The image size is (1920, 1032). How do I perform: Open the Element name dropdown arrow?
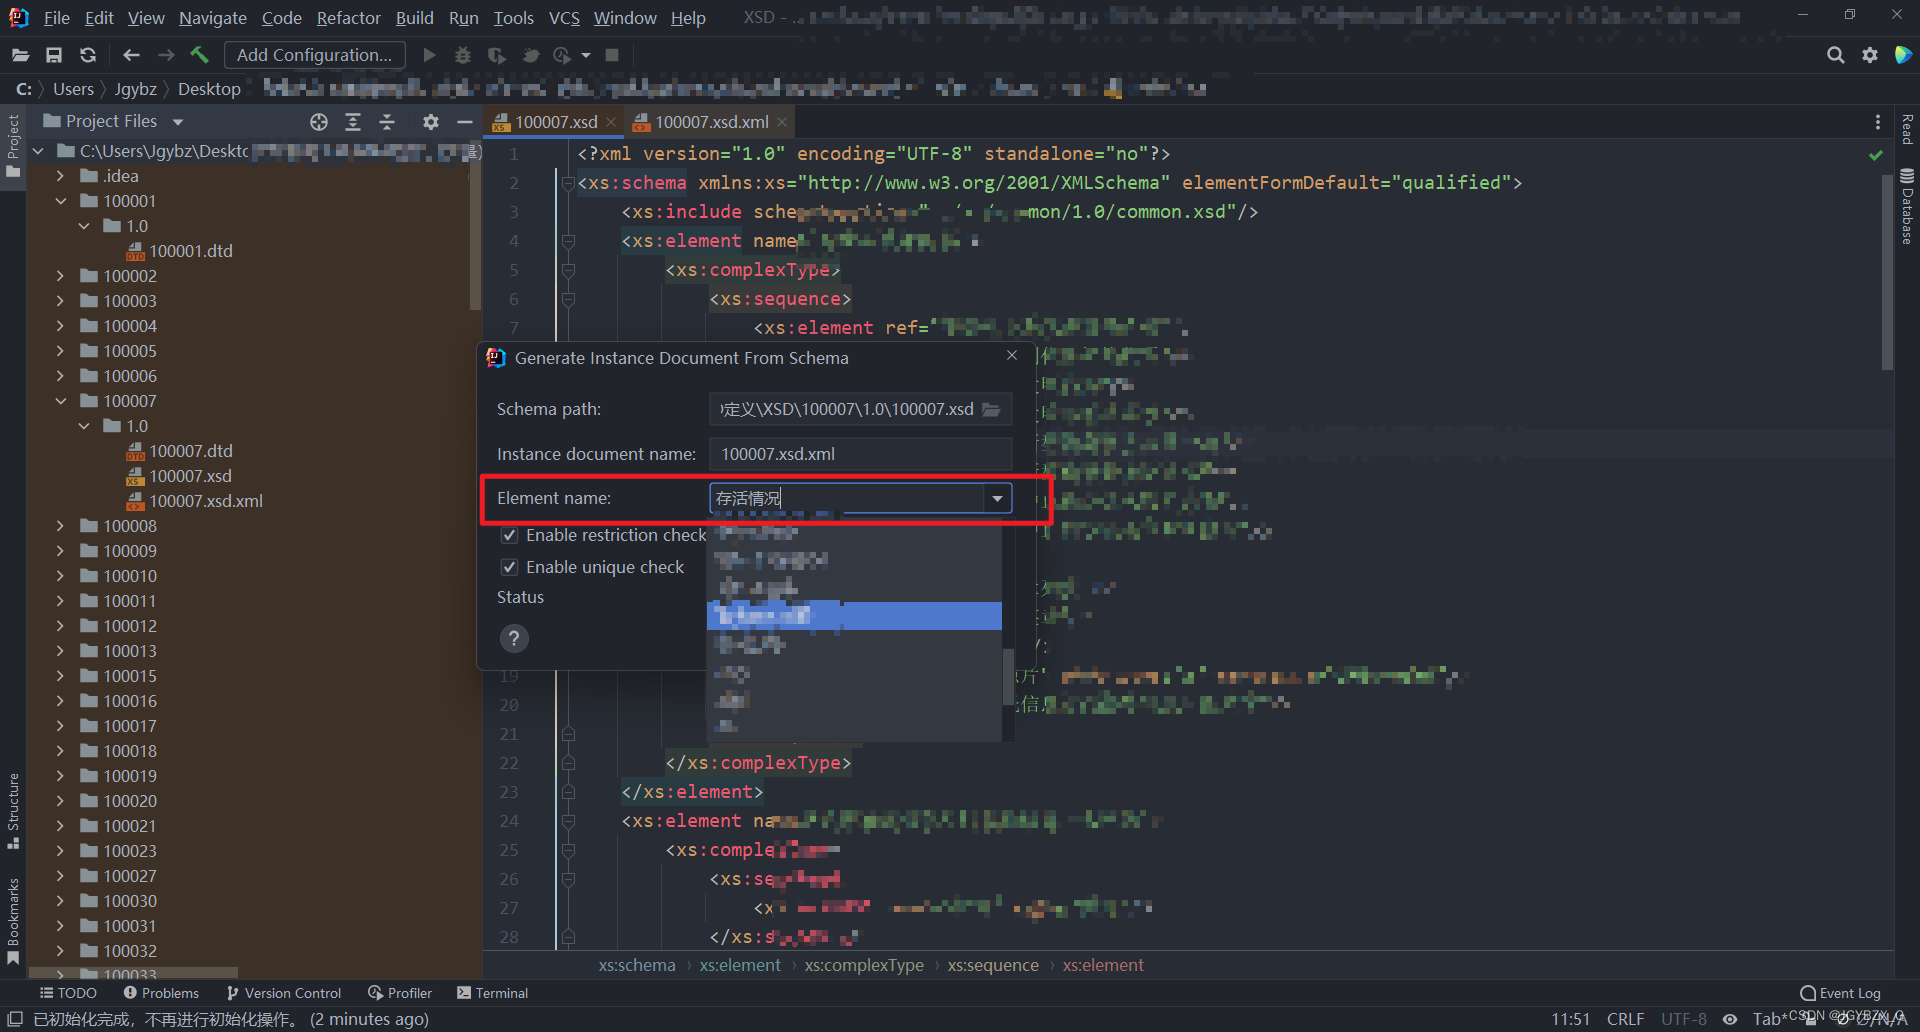pyautogui.click(x=997, y=498)
